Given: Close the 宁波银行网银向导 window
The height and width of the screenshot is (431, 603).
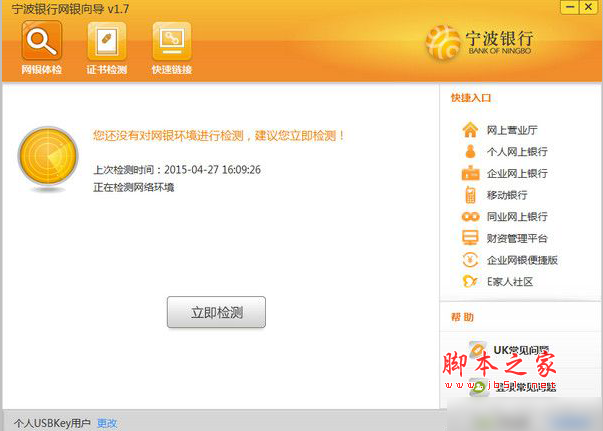Looking at the screenshot, I should [588, 7].
